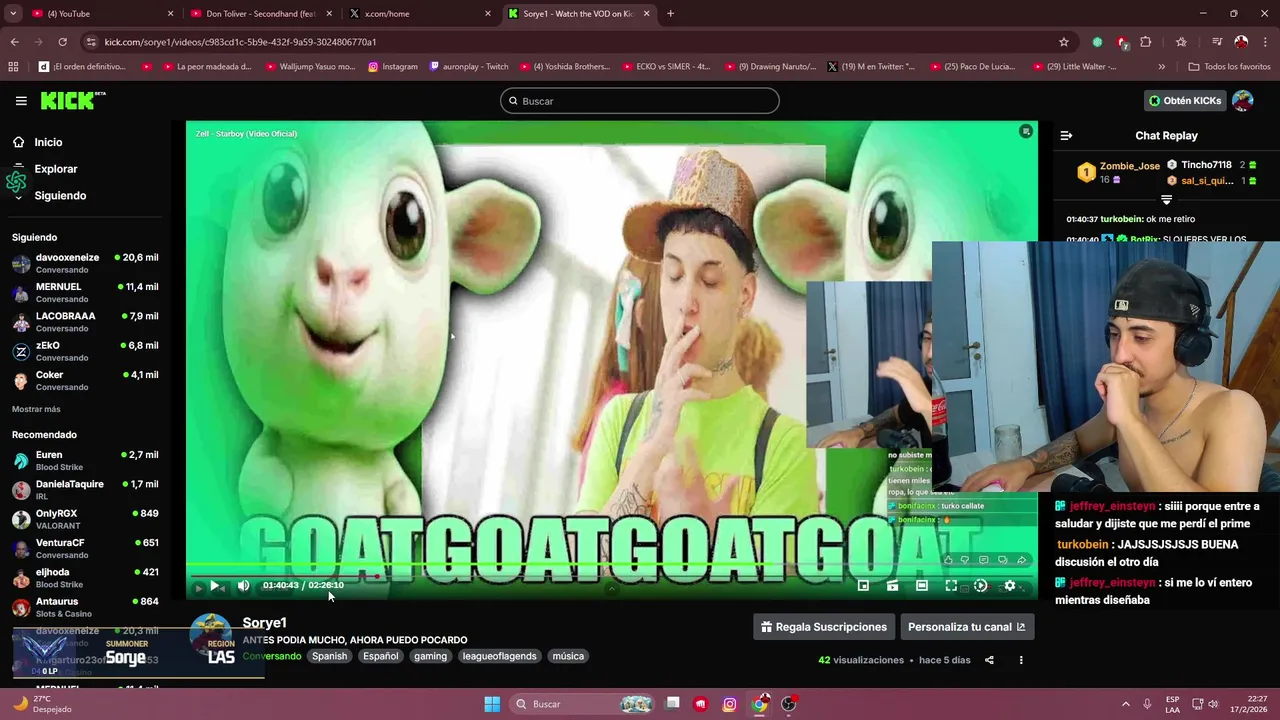Share the video via share icon
Image resolution: width=1280 pixels, height=720 pixels.
point(989,660)
